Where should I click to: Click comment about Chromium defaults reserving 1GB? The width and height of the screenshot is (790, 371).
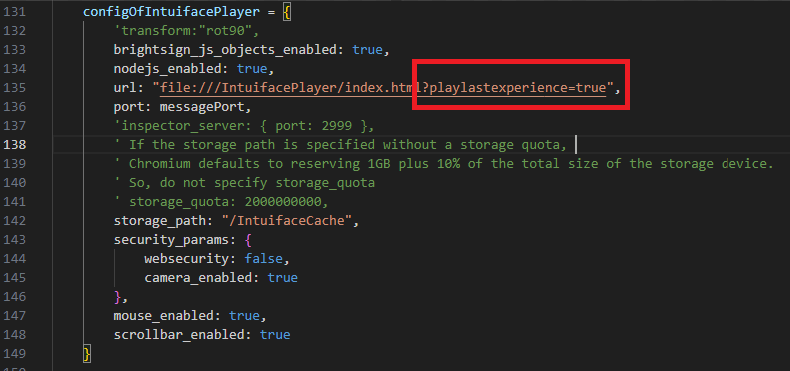(444, 164)
